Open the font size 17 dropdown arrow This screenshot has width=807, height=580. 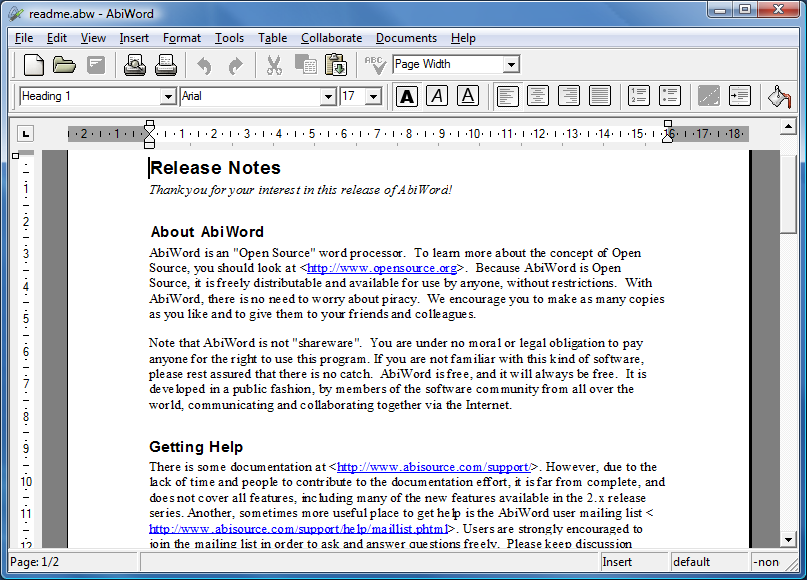tap(374, 96)
